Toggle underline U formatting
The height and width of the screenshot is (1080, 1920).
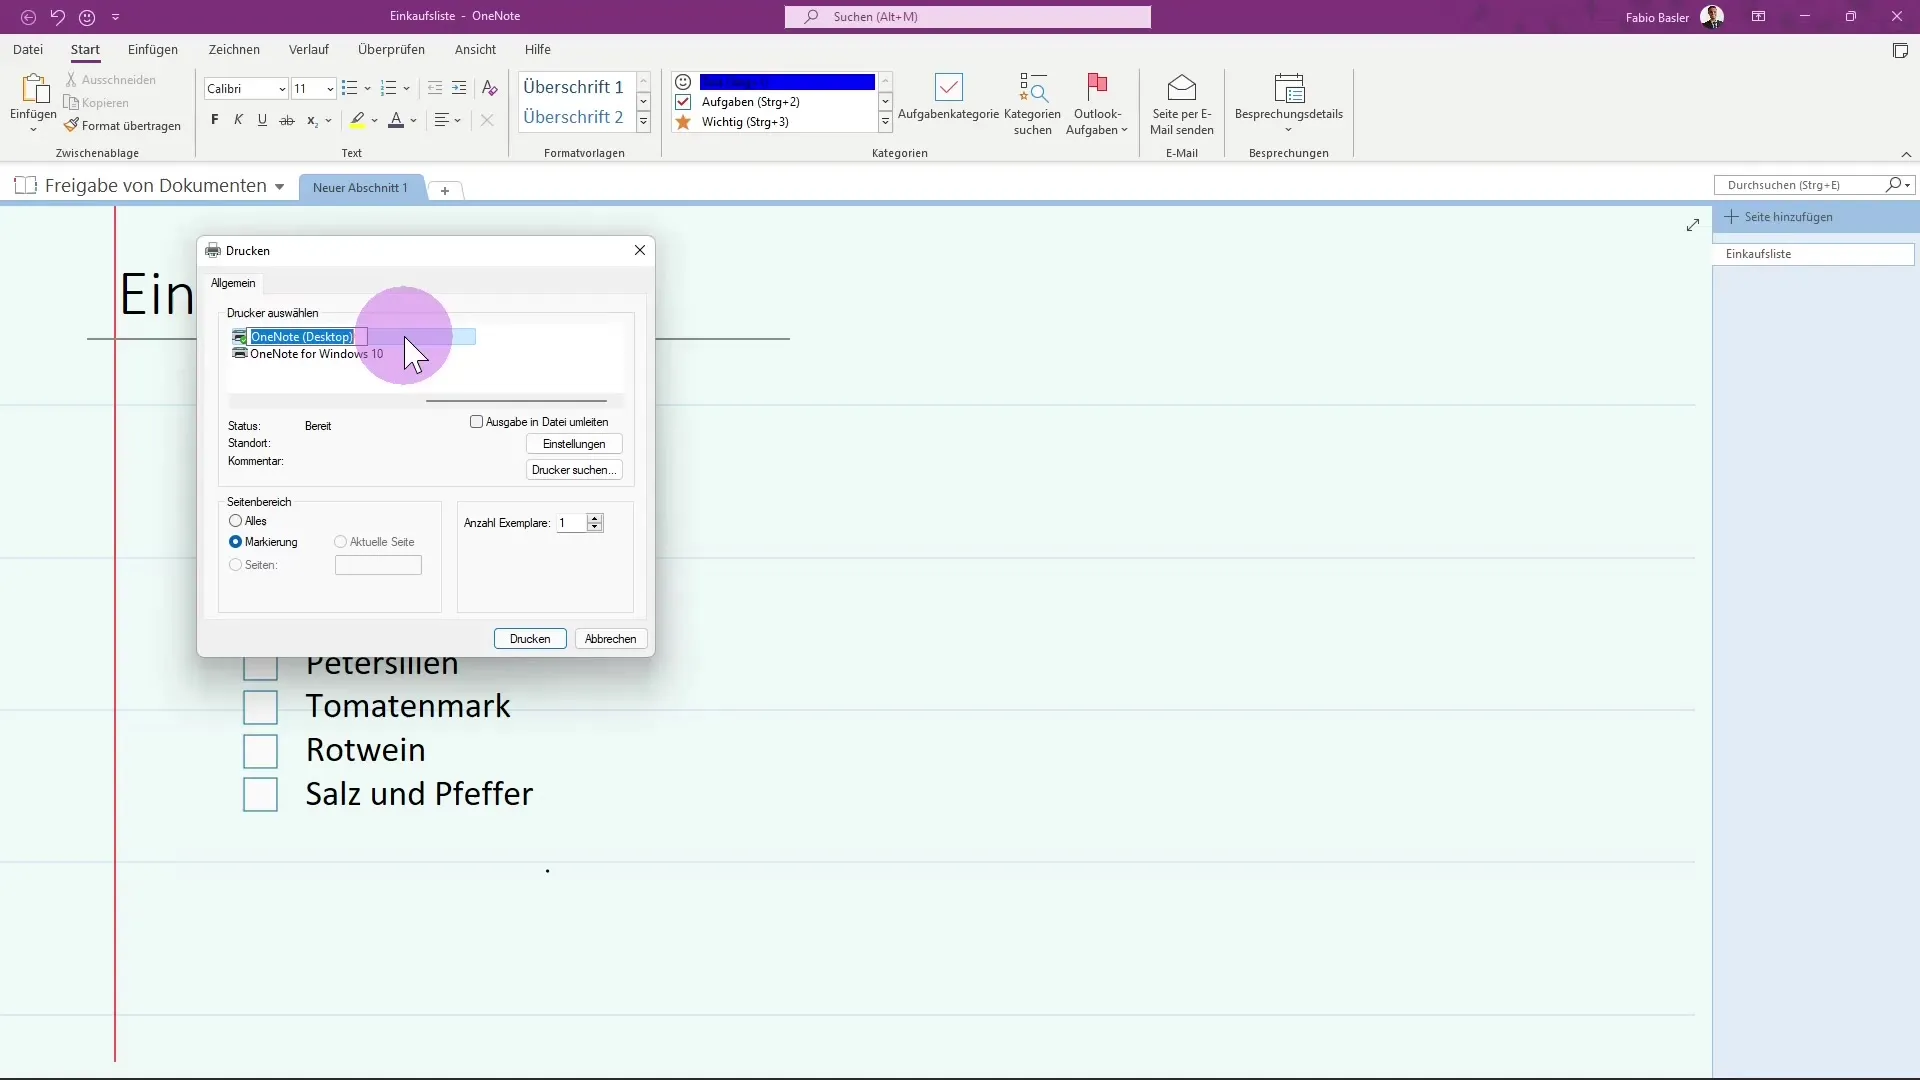pyautogui.click(x=262, y=120)
